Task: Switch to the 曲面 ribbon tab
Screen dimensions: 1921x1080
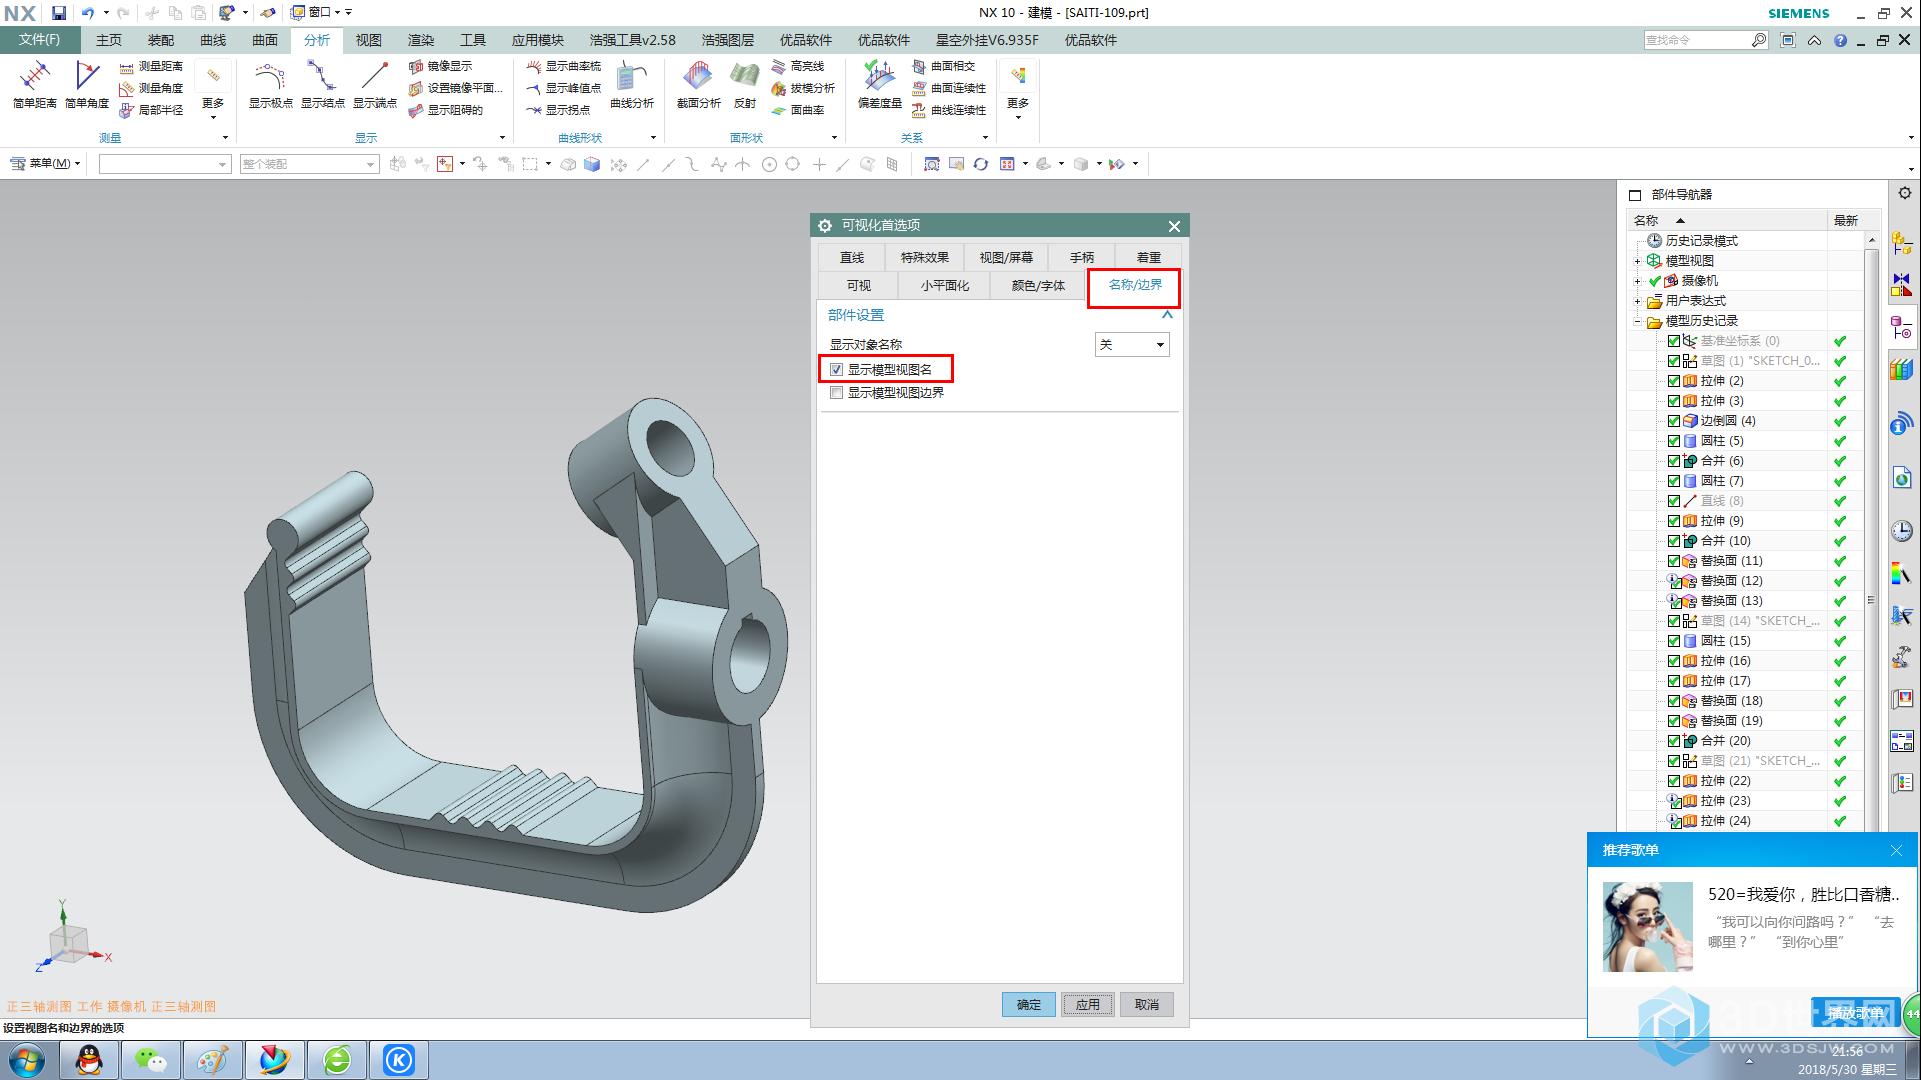Action: tap(265, 40)
